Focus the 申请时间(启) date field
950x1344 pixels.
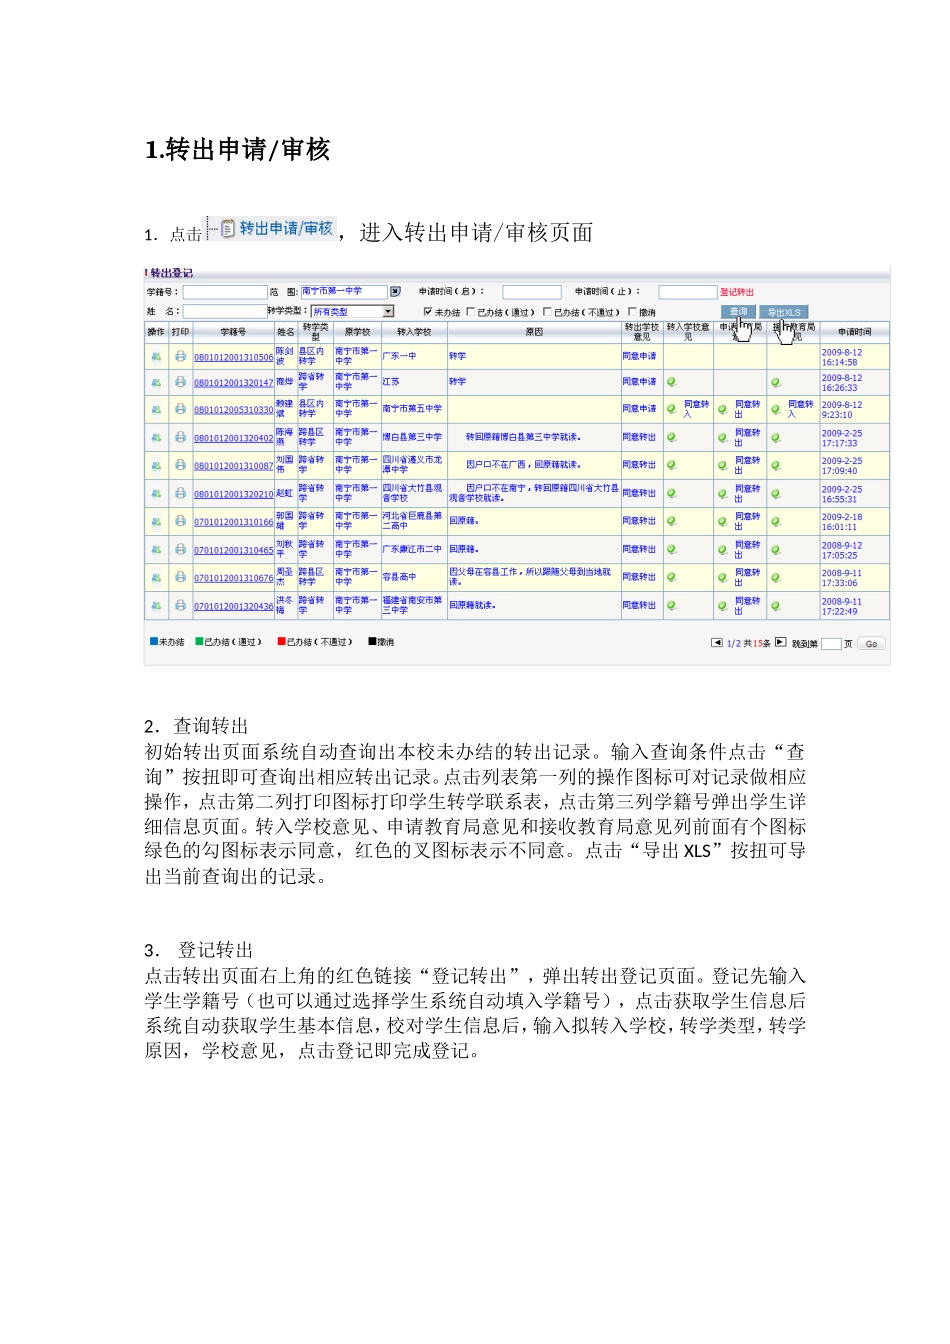[531, 292]
